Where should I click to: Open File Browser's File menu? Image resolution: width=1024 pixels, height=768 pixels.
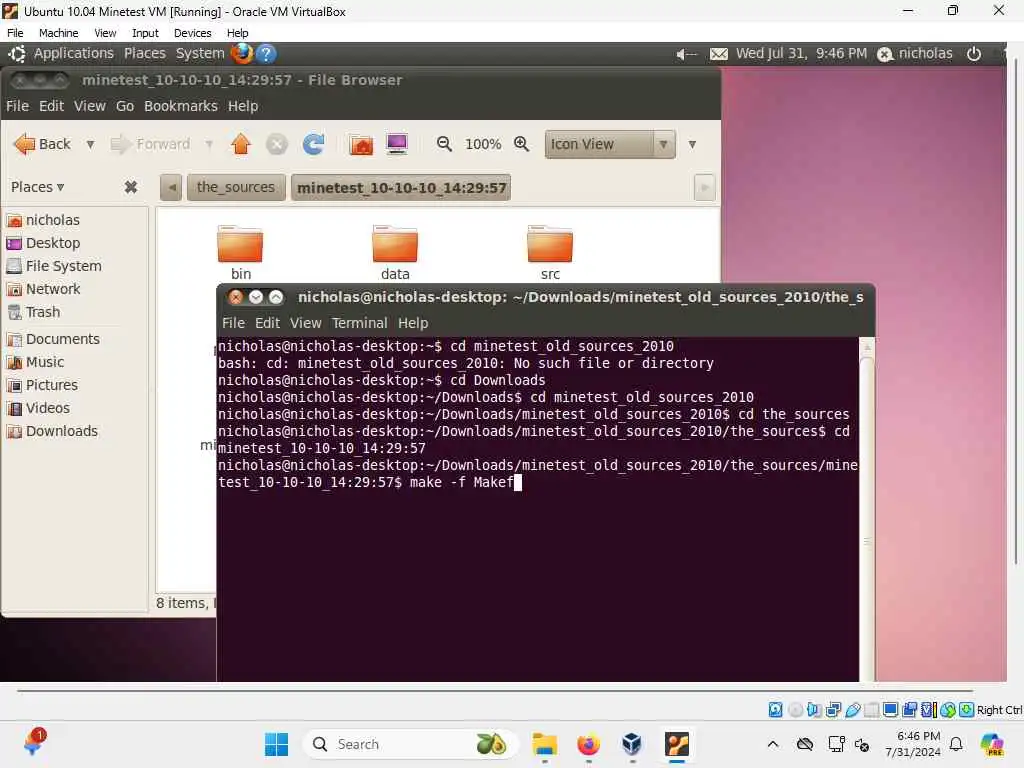(17, 106)
